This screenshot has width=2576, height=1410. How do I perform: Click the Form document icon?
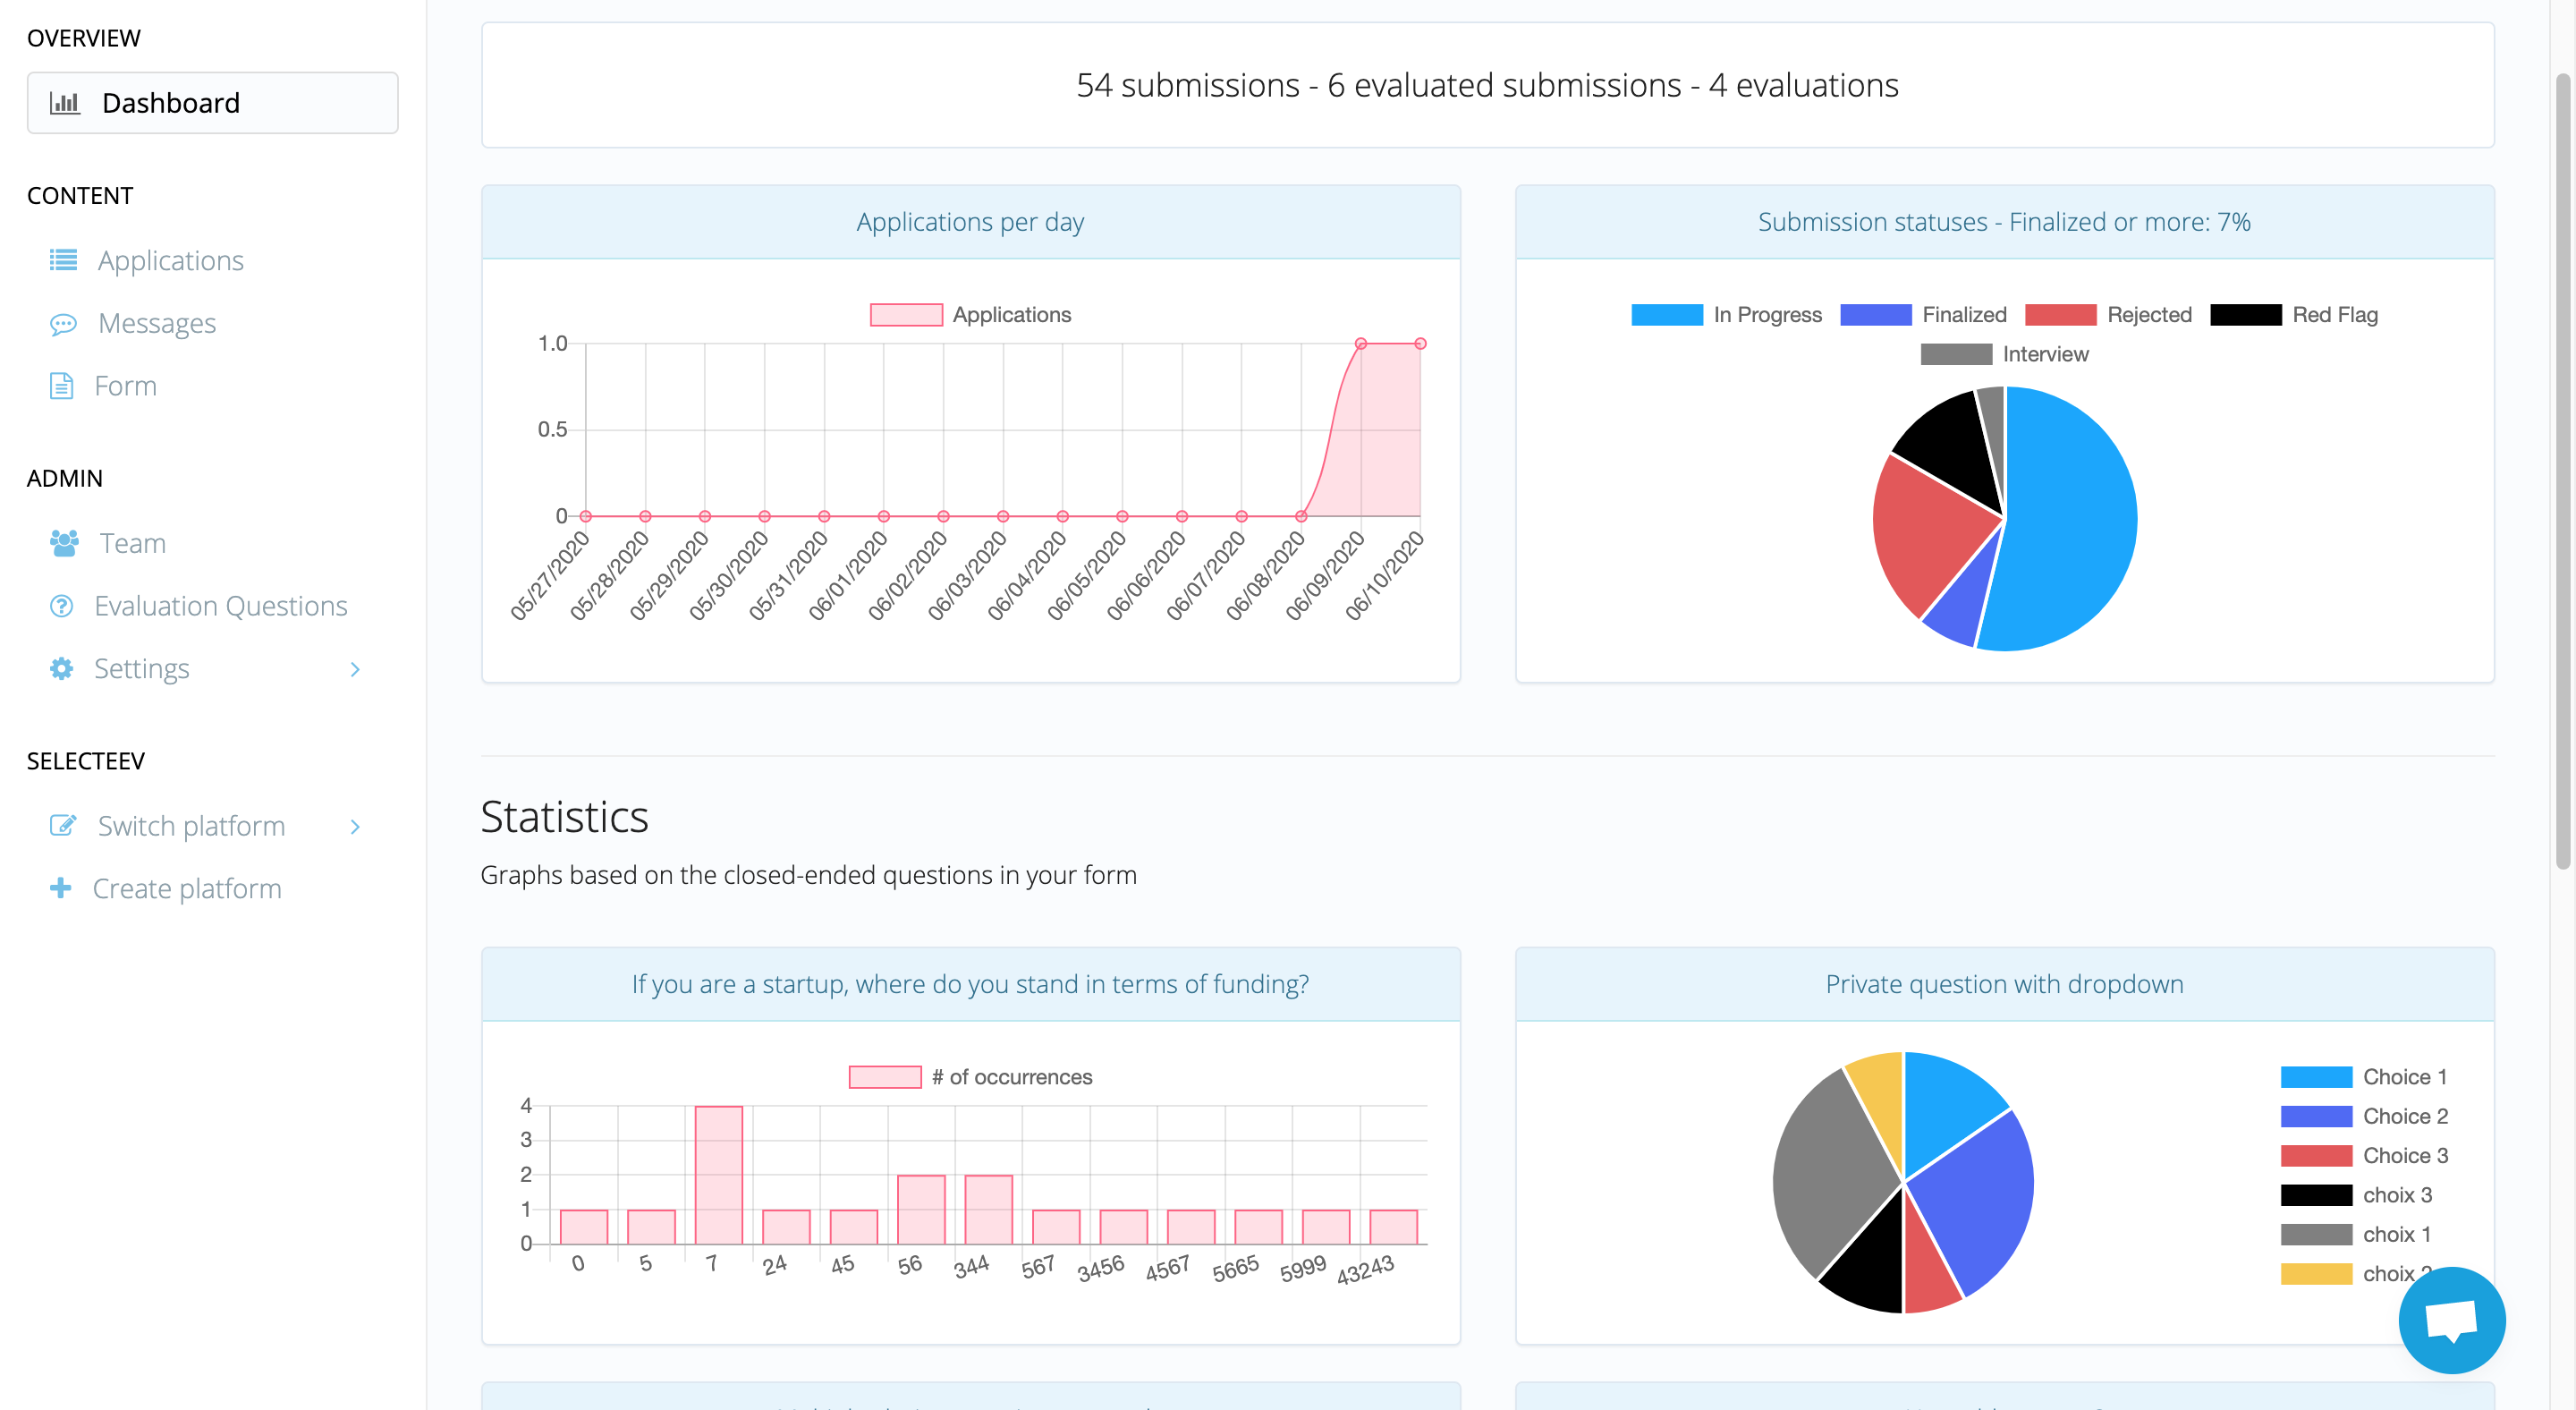(x=62, y=386)
